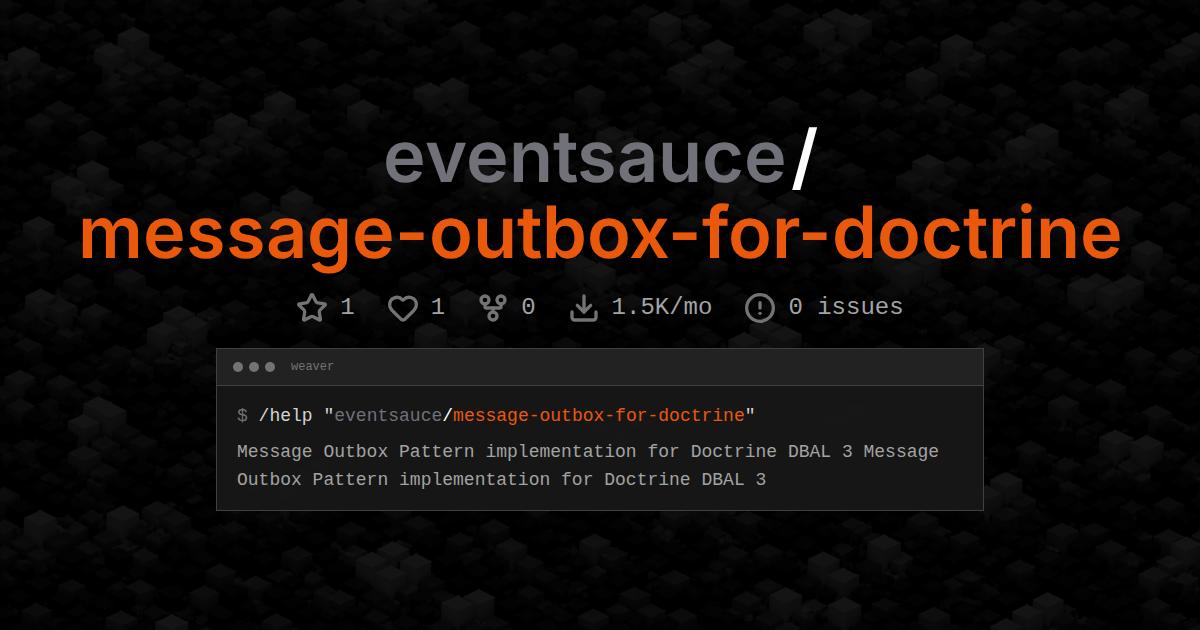The width and height of the screenshot is (1200, 630).
Task: Click the description line starting 'Message Outbox Pattern'
Action: (x=588, y=452)
